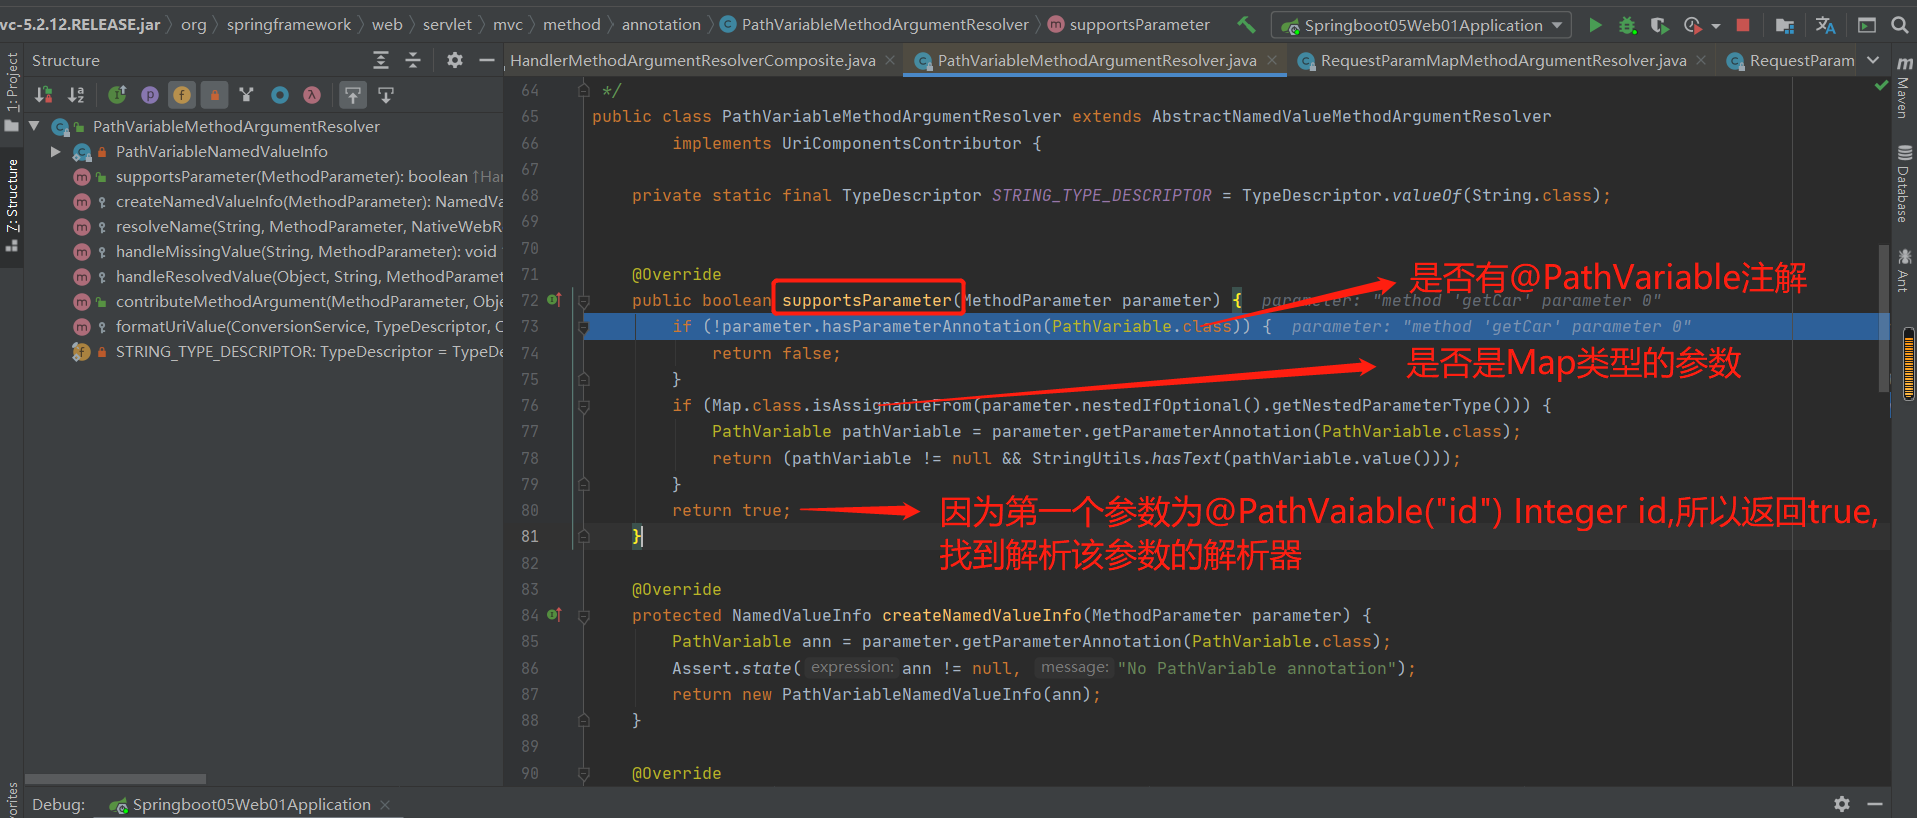This screenshot has width=1917, height=818.
Task: Run with profiler icon
Action: pyautogui.click(x=1692, y=25)
